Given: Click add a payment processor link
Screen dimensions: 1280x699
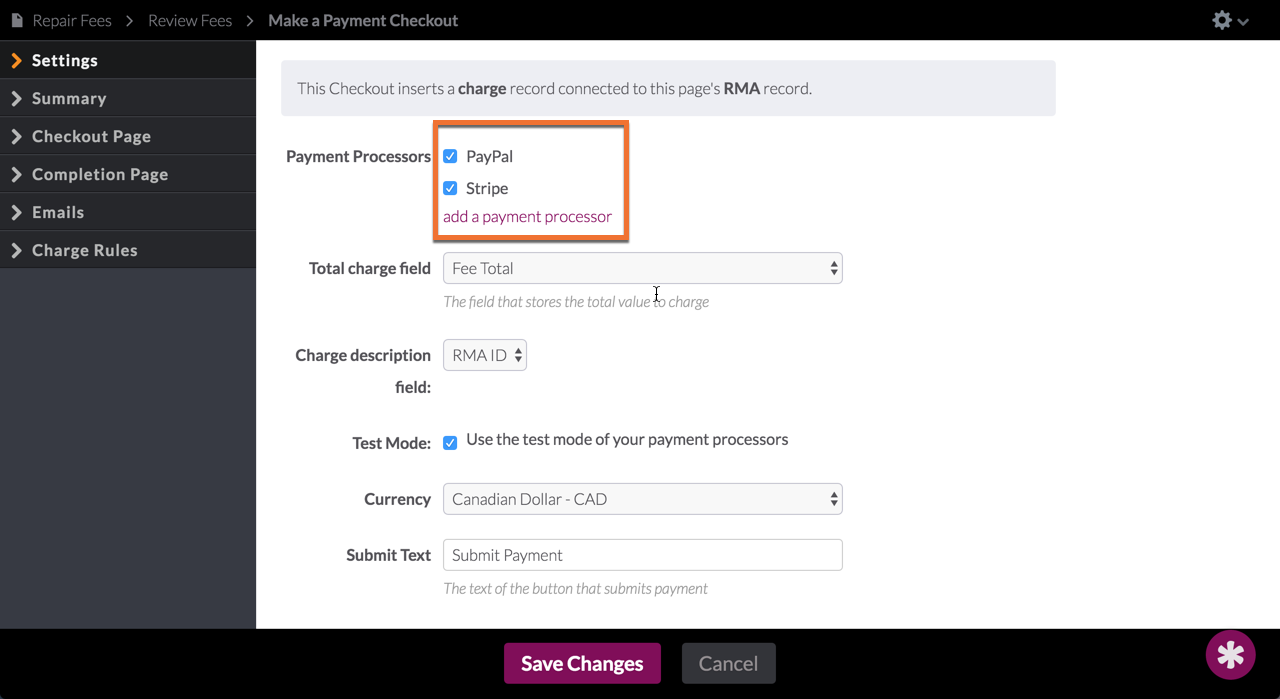Looking at the screenshot, I should [527, 216].
